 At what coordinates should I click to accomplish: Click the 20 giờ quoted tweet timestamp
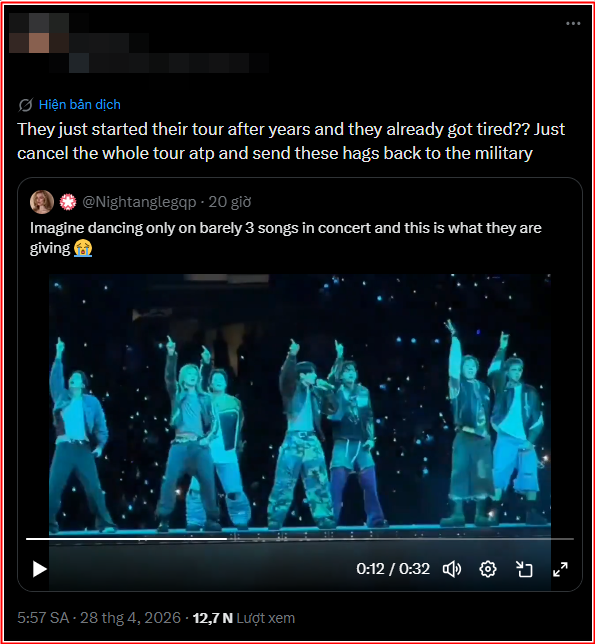[230, 202]
